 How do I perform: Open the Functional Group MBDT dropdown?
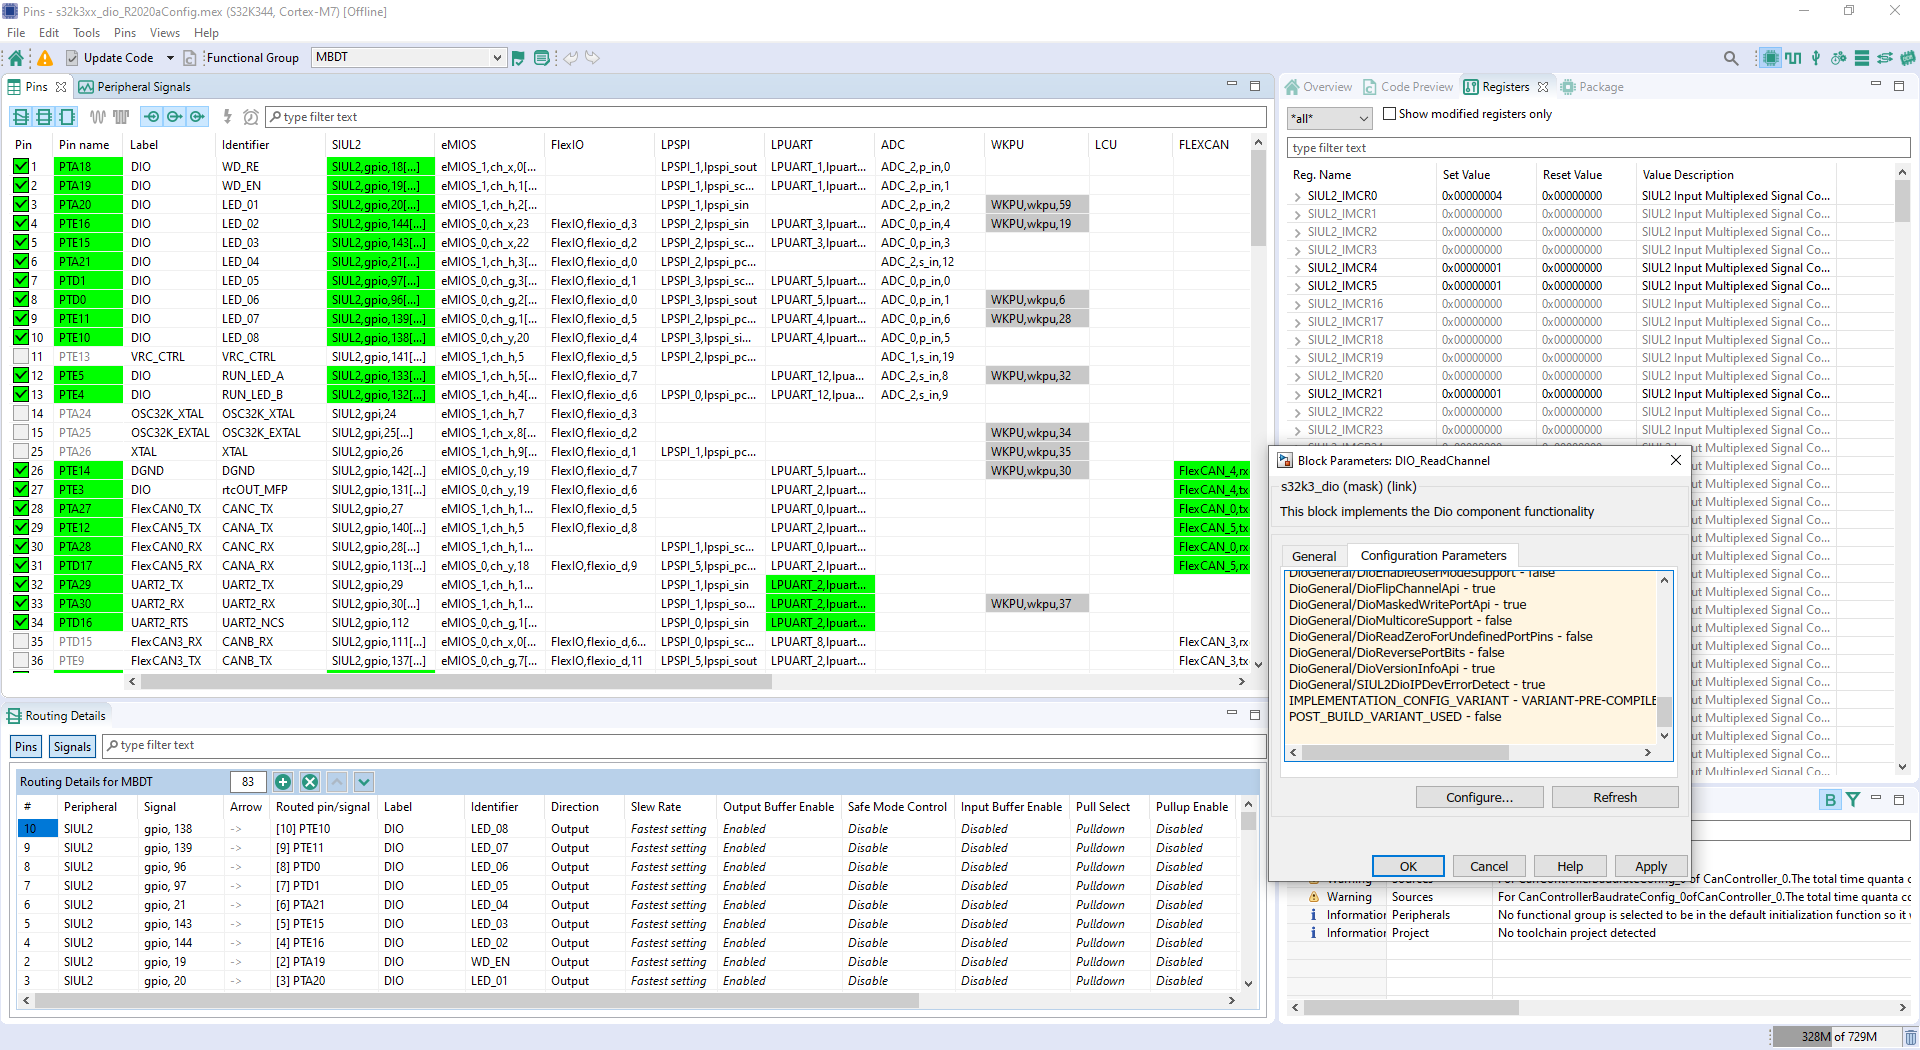tap(497, 57)
